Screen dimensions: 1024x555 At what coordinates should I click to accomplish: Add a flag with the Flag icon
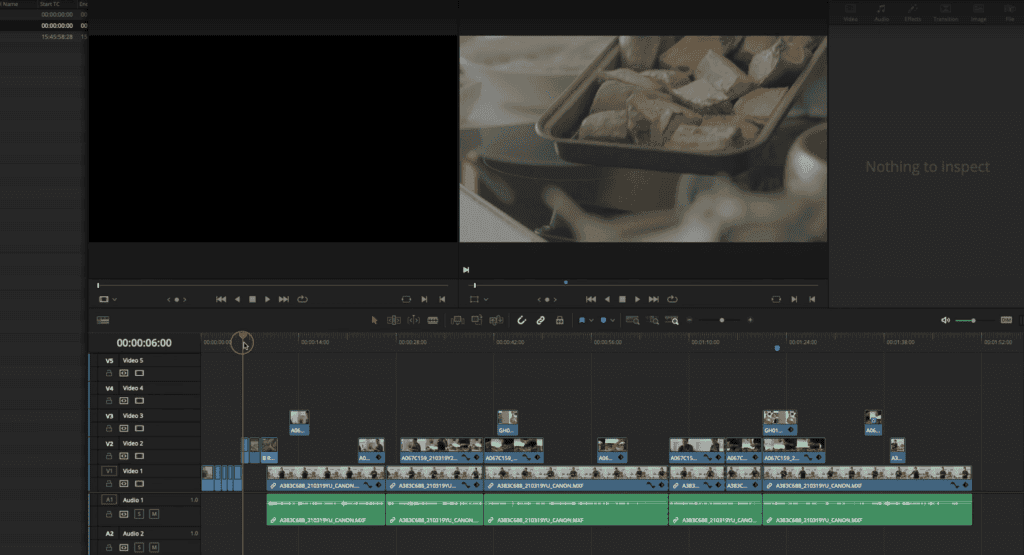[x=582, y=320]
